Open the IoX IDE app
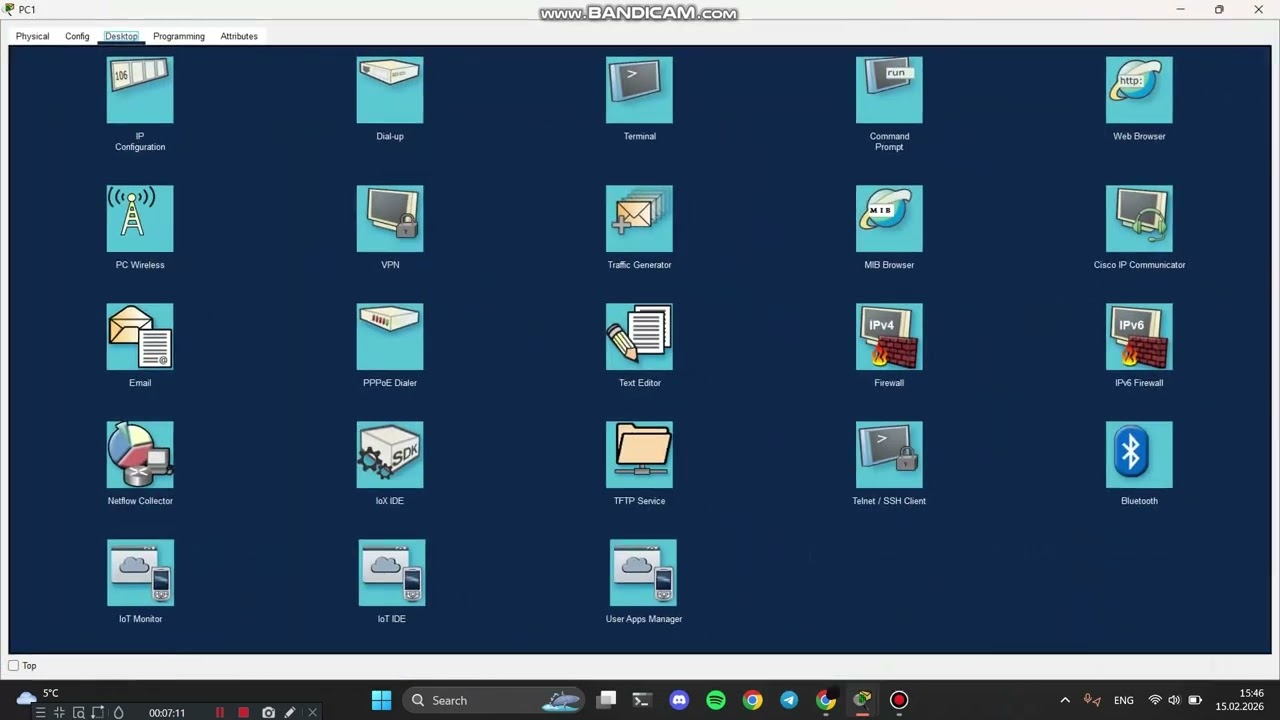1280x720 pixels. click(390, 454)
